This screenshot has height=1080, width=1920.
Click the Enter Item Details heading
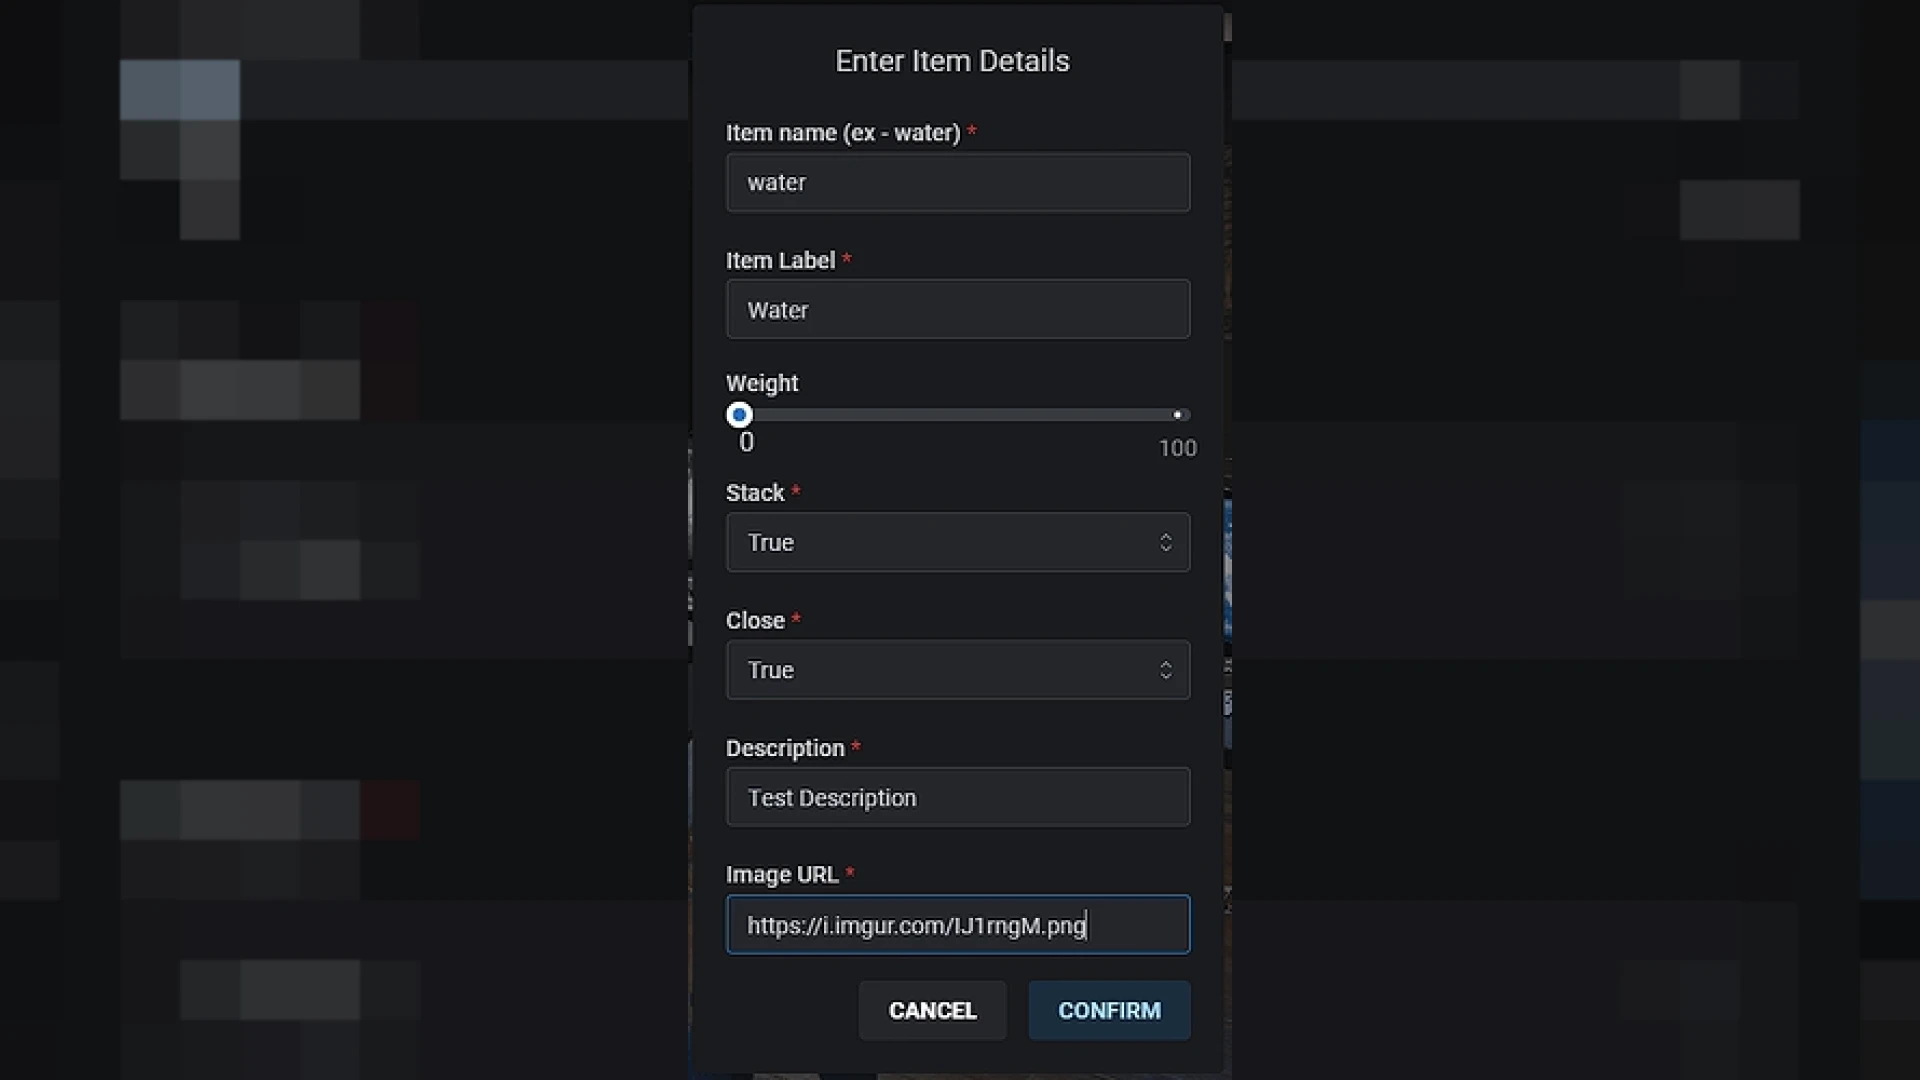click(952, 61)
